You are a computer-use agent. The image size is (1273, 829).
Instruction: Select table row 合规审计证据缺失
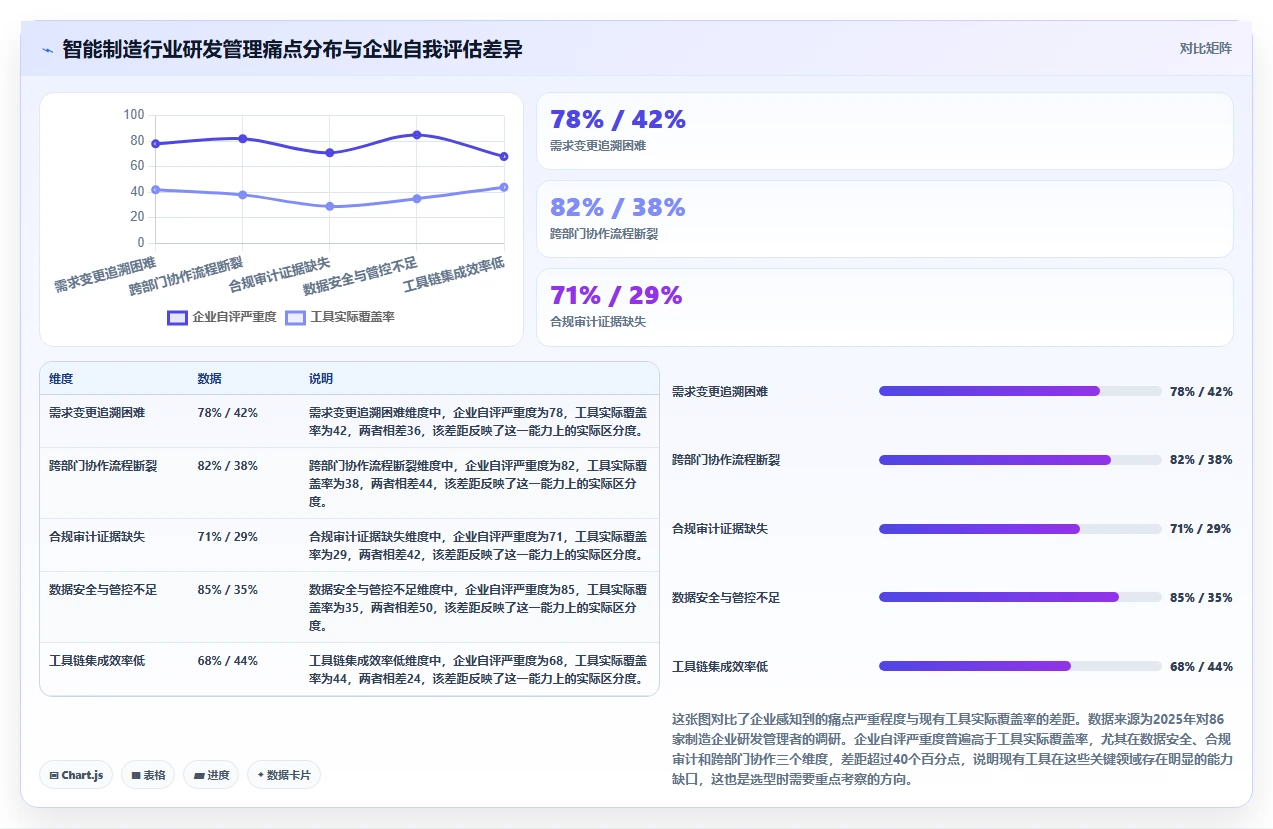349,545
